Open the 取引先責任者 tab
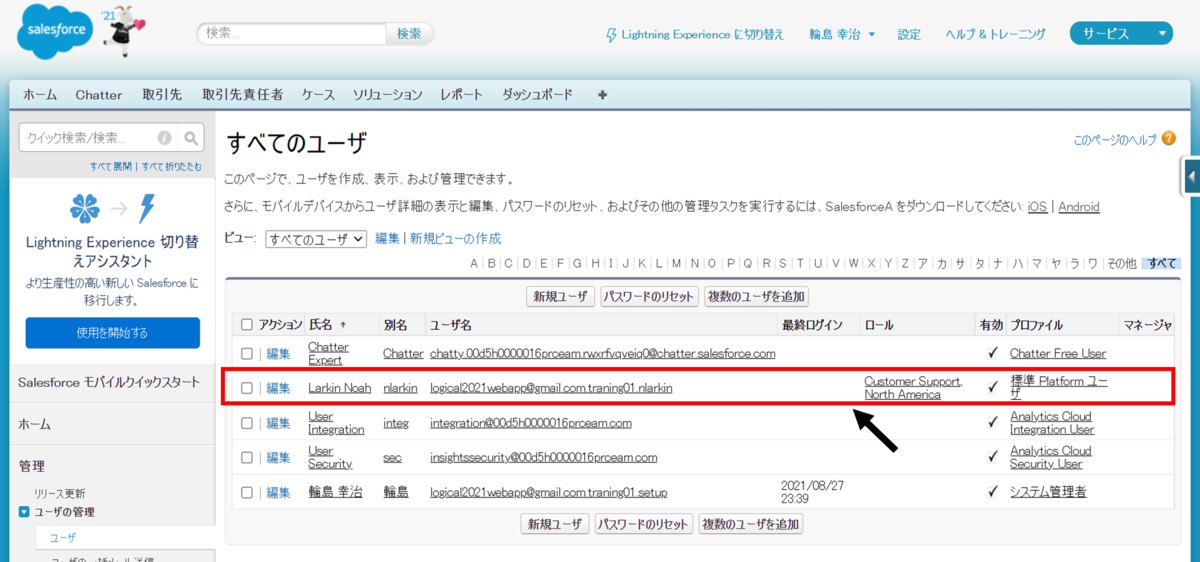 point(242,95)
